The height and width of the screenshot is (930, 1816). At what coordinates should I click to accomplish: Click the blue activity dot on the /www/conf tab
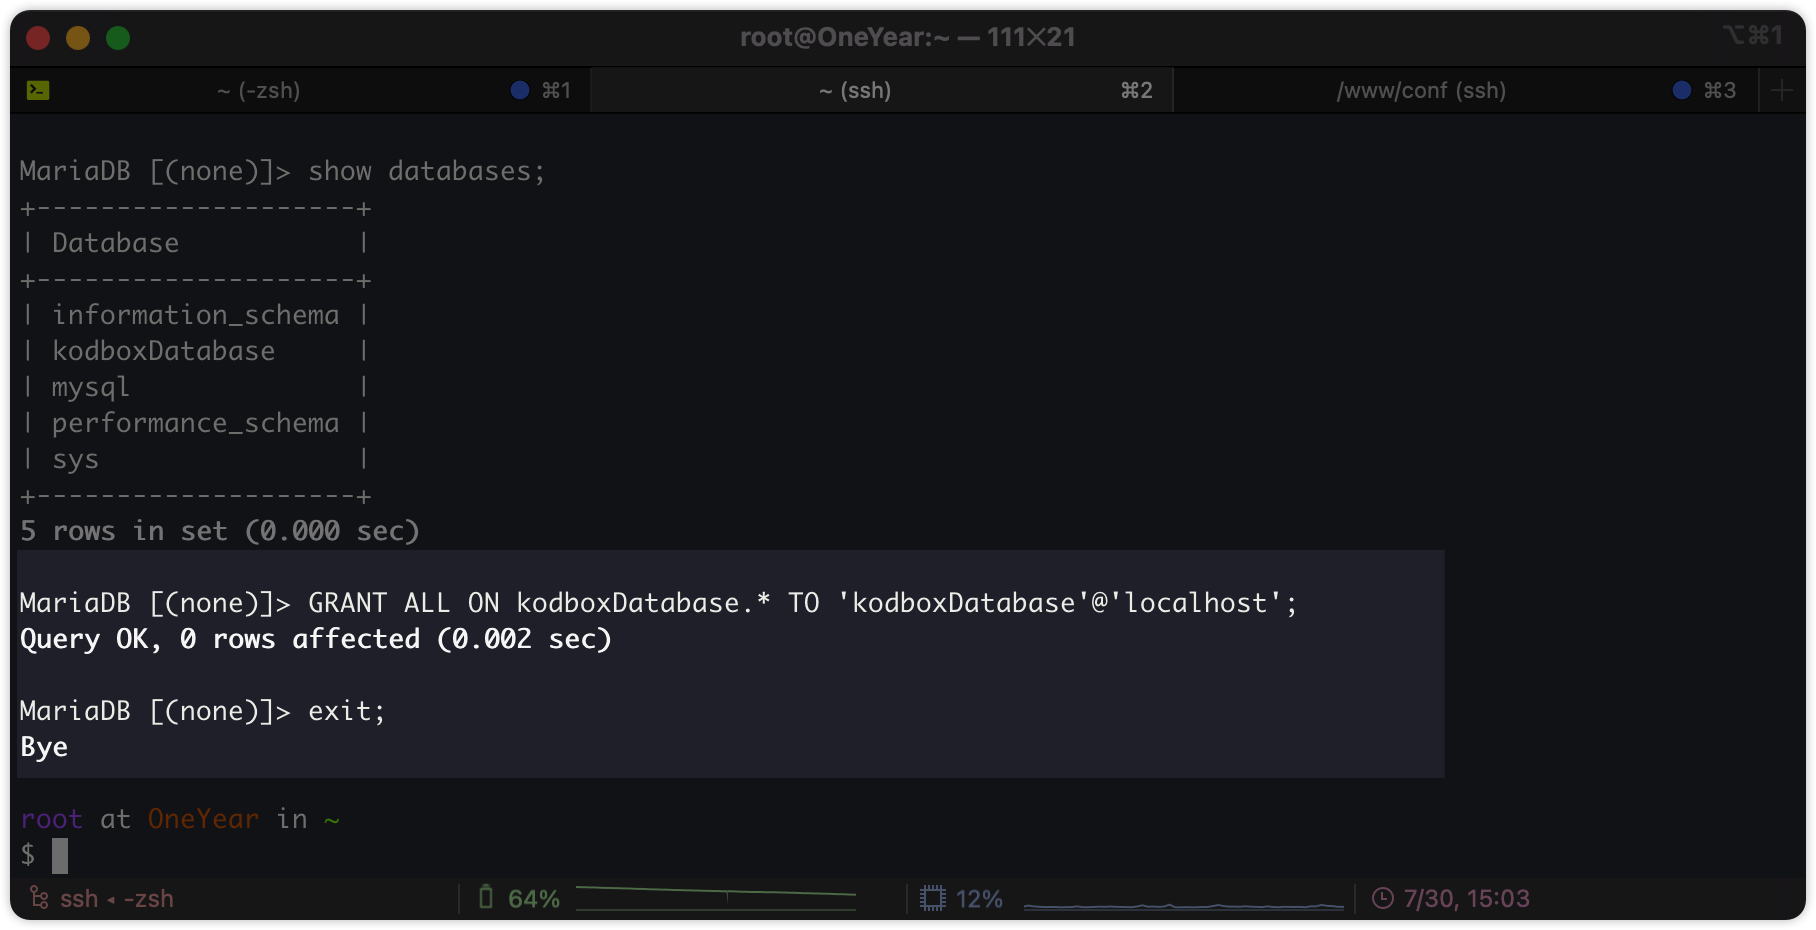click(x=1682, y=90)
